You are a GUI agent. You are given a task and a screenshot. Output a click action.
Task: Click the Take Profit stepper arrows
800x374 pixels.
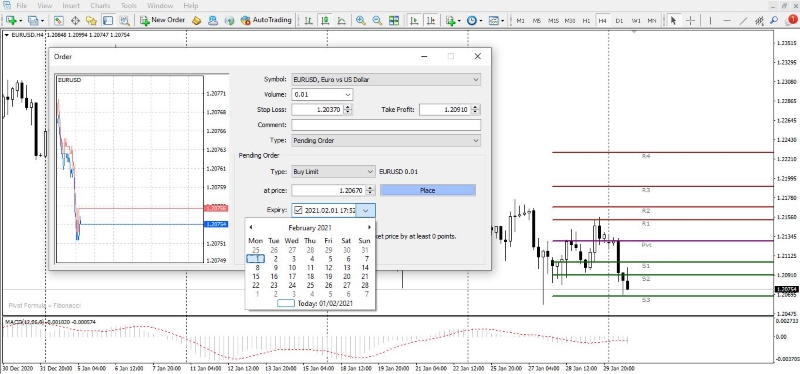coord(476,110)
